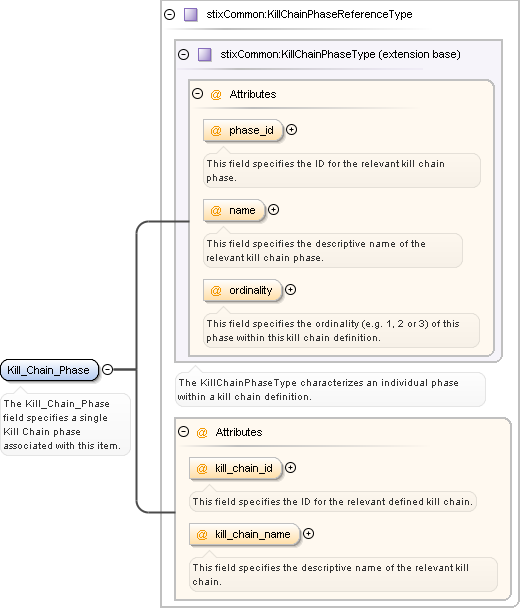Select the kill_chain_id attribute box
This screenshot has width=521, height=609.
click(235, 468)
